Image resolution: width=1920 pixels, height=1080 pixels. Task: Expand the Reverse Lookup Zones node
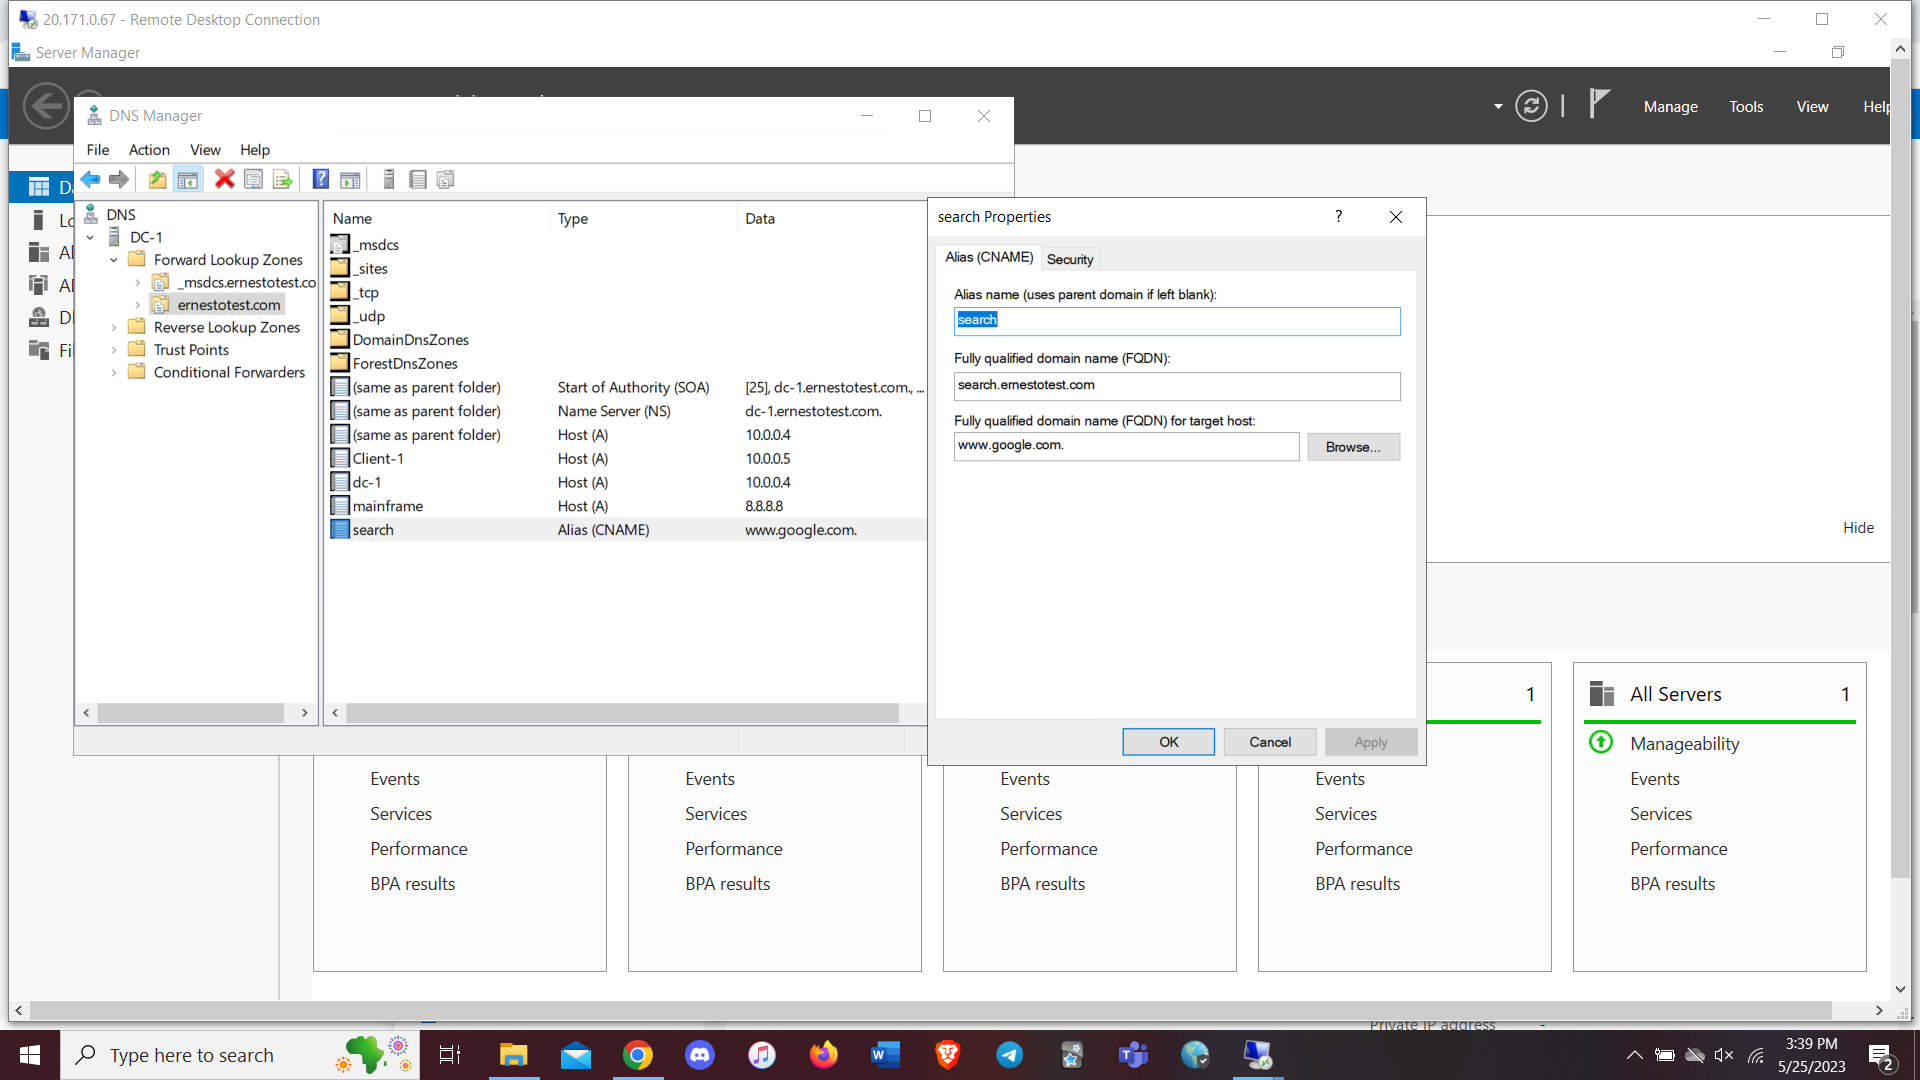point(115,327)
